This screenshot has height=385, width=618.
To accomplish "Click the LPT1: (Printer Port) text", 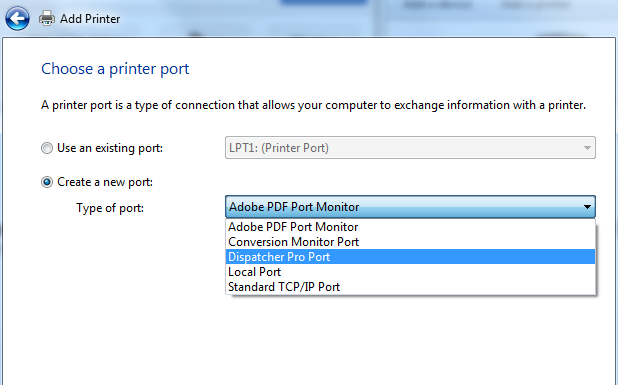I will [x=279, y=148].
